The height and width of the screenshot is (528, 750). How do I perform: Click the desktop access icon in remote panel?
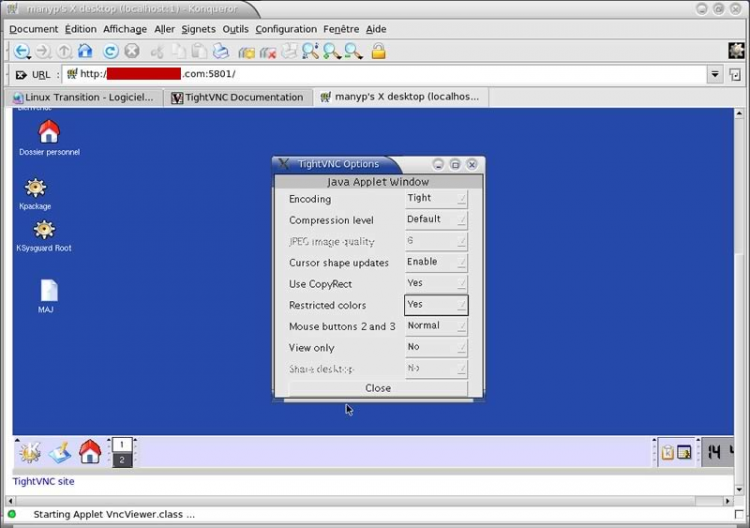pyautogui.click(x=60, y=452)
